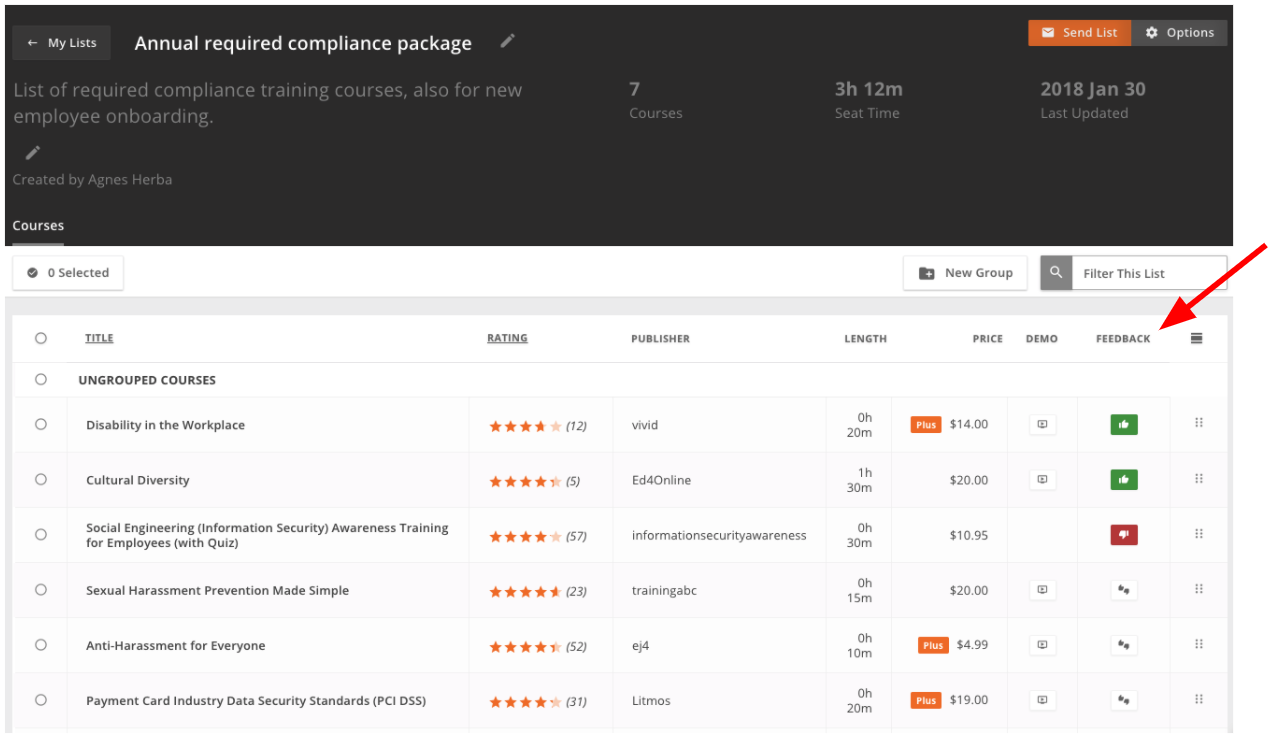Click the pencil icon beside the list title

pyautogui.click(x=508, y=41)
